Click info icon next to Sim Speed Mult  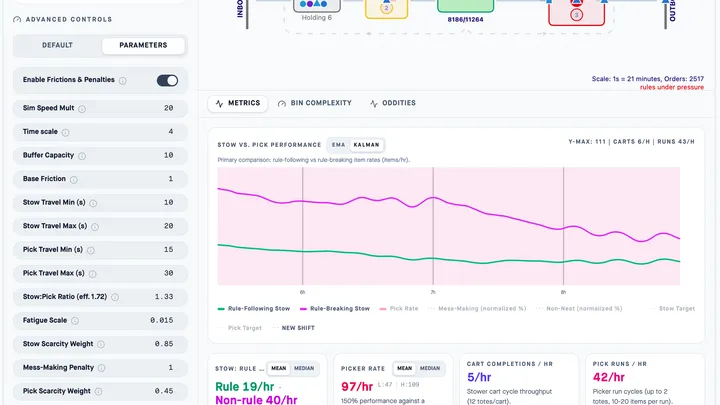point(82,109)
